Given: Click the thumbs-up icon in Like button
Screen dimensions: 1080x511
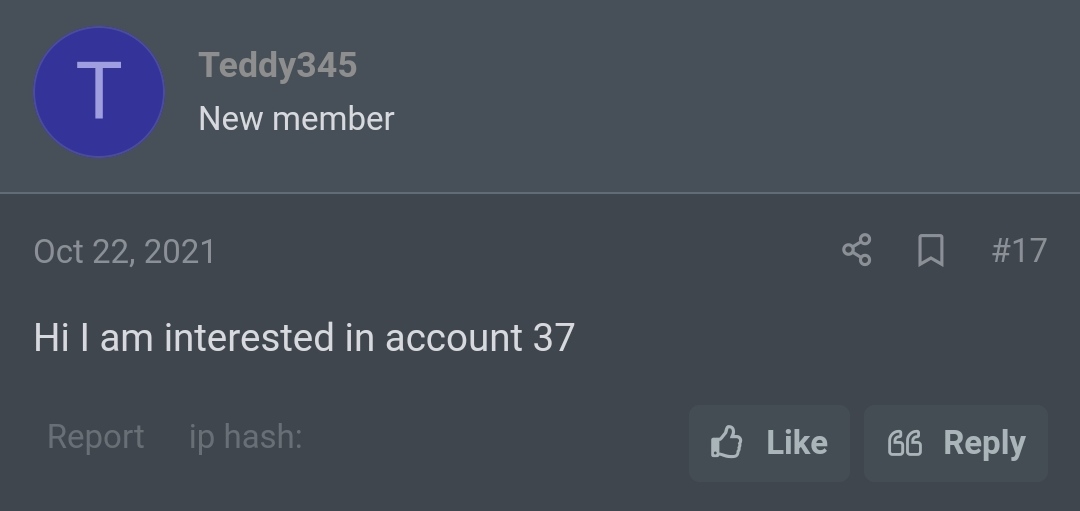Looking at the screenshot, I should 727,442.
